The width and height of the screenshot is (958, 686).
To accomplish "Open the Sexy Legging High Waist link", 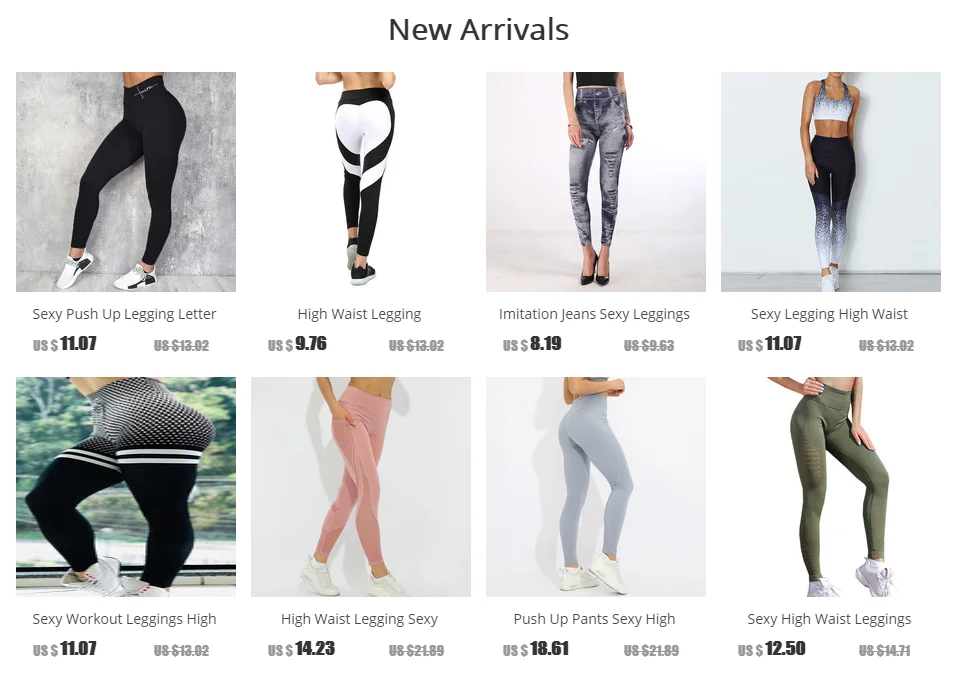I will coord(829,314).
